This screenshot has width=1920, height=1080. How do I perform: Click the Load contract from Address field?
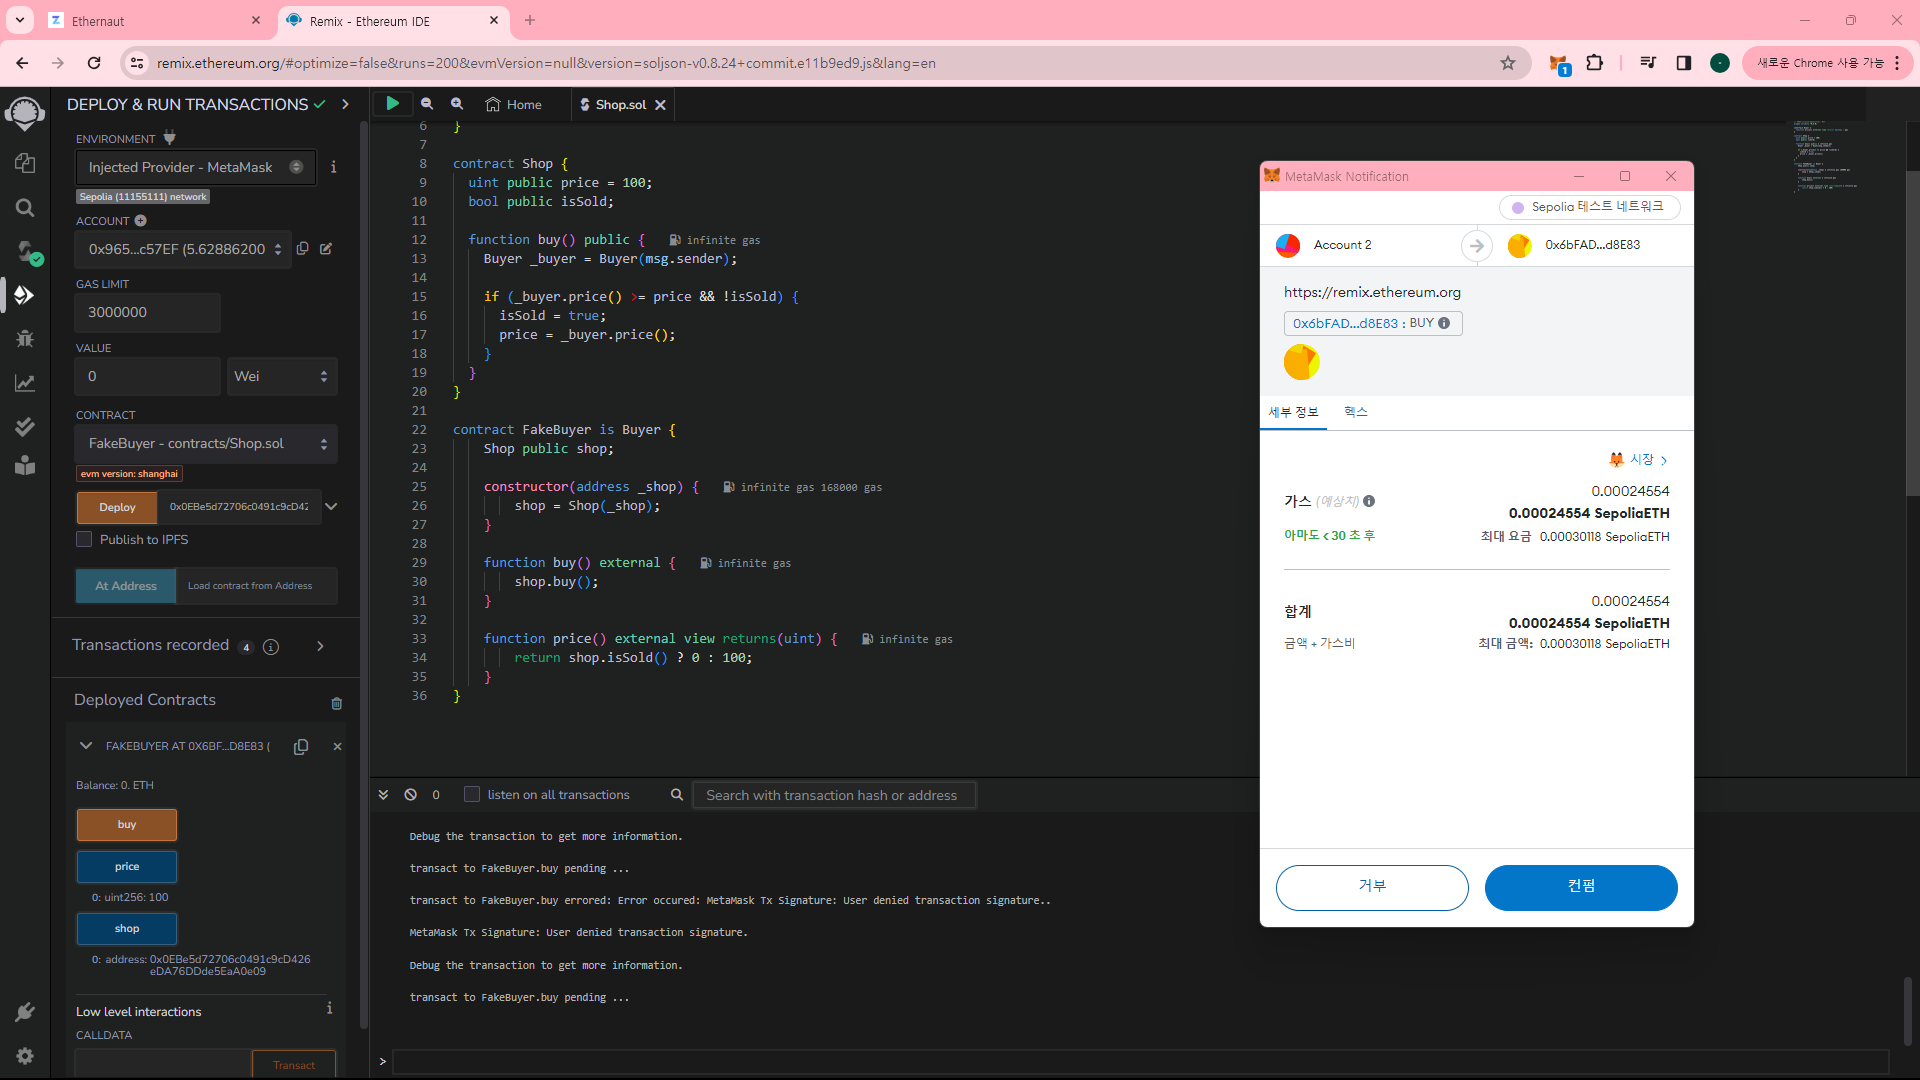[256, 586]
